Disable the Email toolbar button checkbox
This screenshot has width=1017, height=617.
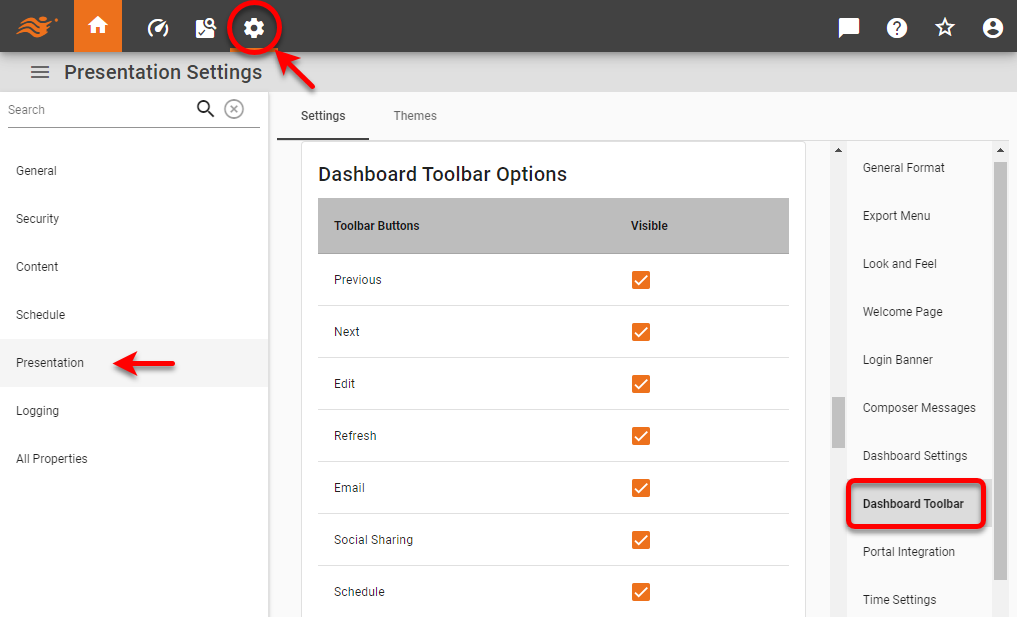tap(640, 488)
